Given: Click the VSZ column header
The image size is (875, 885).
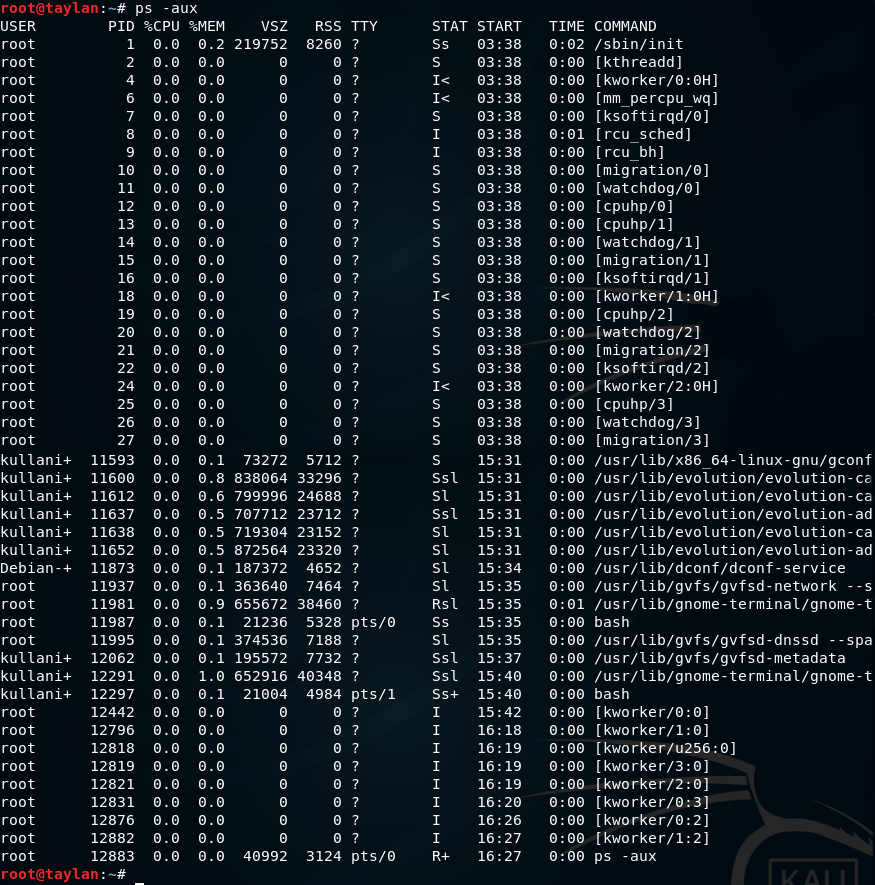Looking at the screenshot, I should tap(274, 27).
